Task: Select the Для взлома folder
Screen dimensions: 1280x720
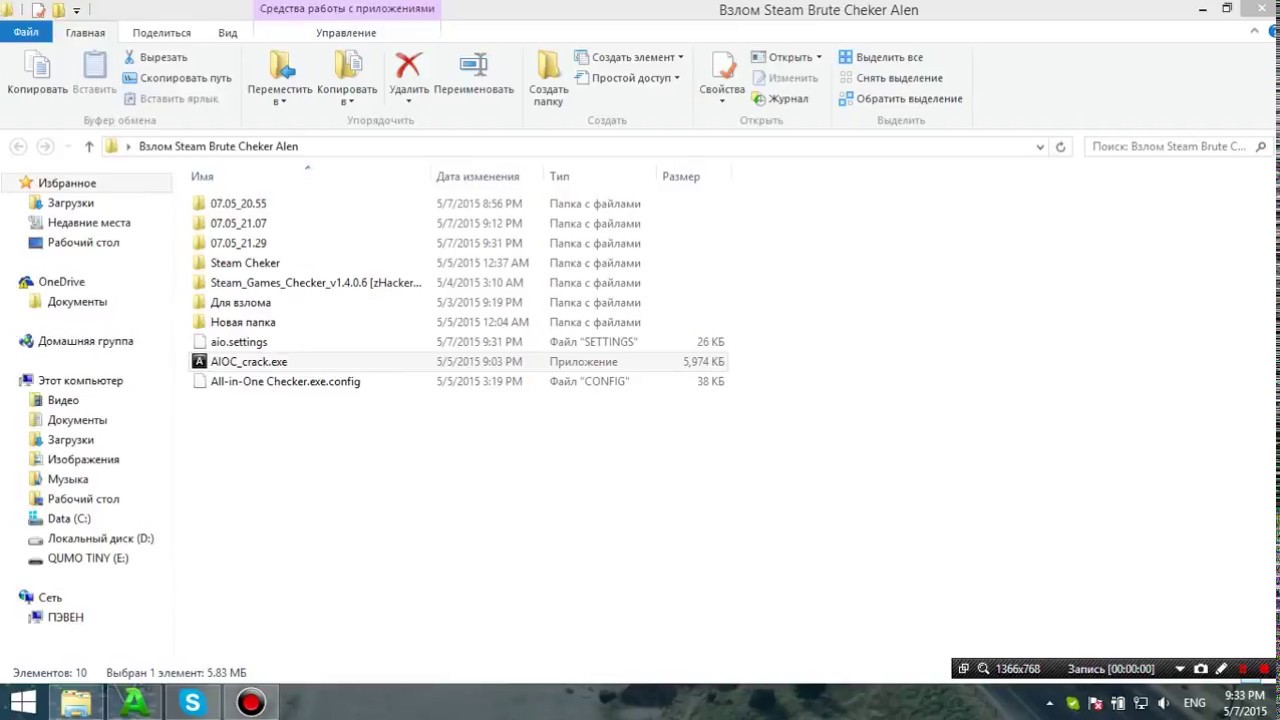Action: tap(240, 303)
